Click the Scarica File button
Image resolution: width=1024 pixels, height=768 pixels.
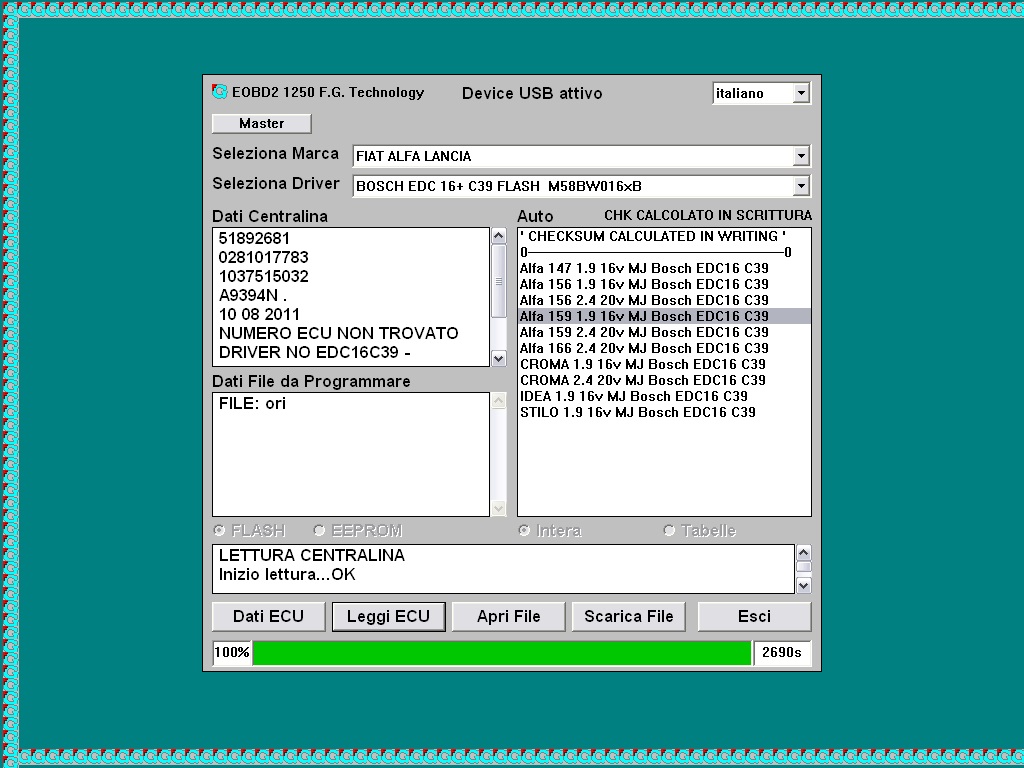click(x=629, y=616)
